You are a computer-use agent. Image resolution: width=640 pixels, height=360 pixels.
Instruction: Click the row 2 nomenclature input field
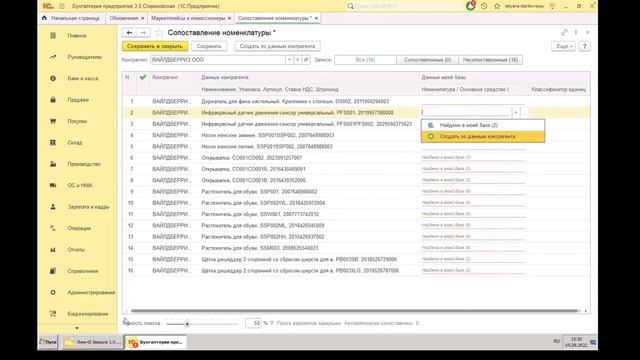466,112
